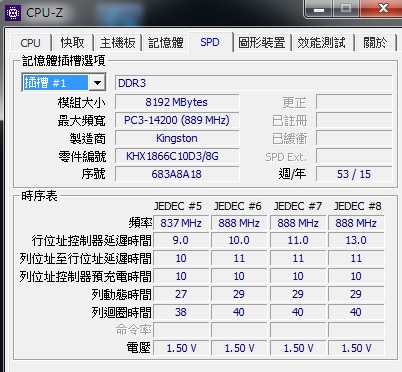Image resolution: width=402 pixels, height=372 pixels.
Task: Select the 記憶體 tab
Action: click(x=166, y=43)
